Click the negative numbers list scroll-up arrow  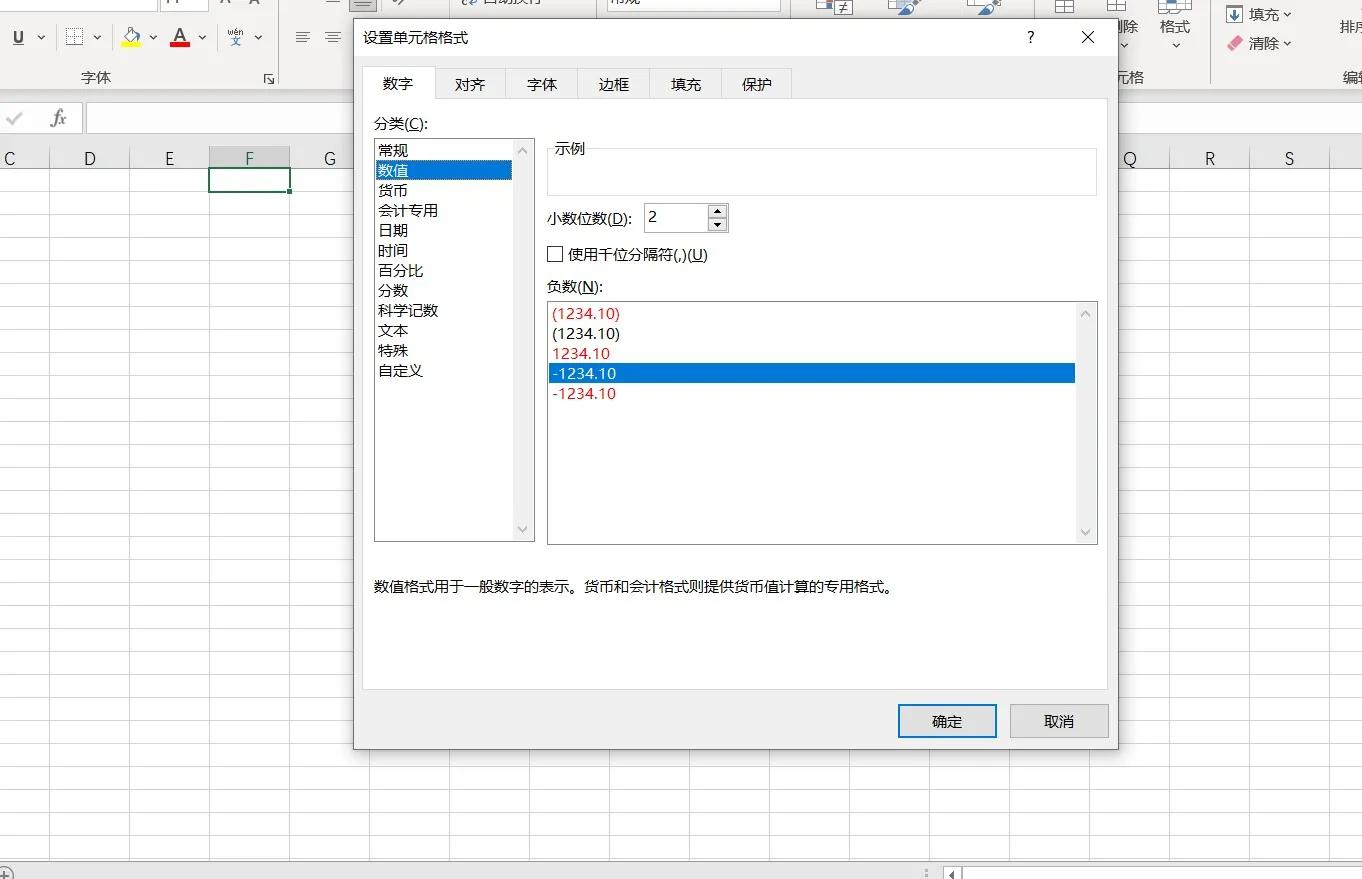tap(1086, 313)
